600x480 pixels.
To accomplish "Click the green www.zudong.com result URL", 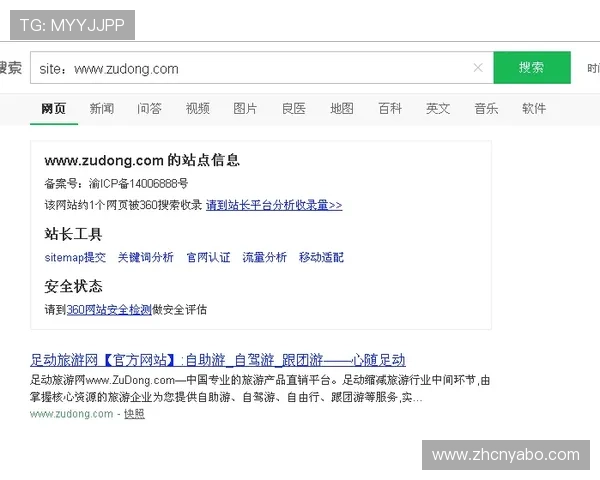I will pyautogui.click(x=72, y=414).
